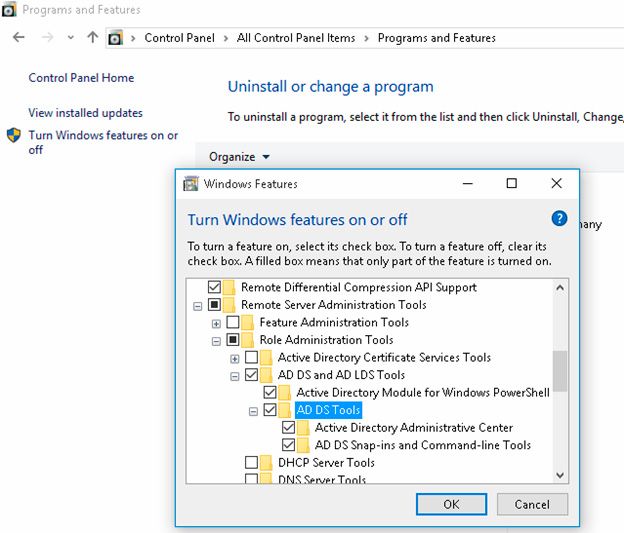Click the forward navigation arrow
The width and height of the screenshot is (624, 533).
47,37
